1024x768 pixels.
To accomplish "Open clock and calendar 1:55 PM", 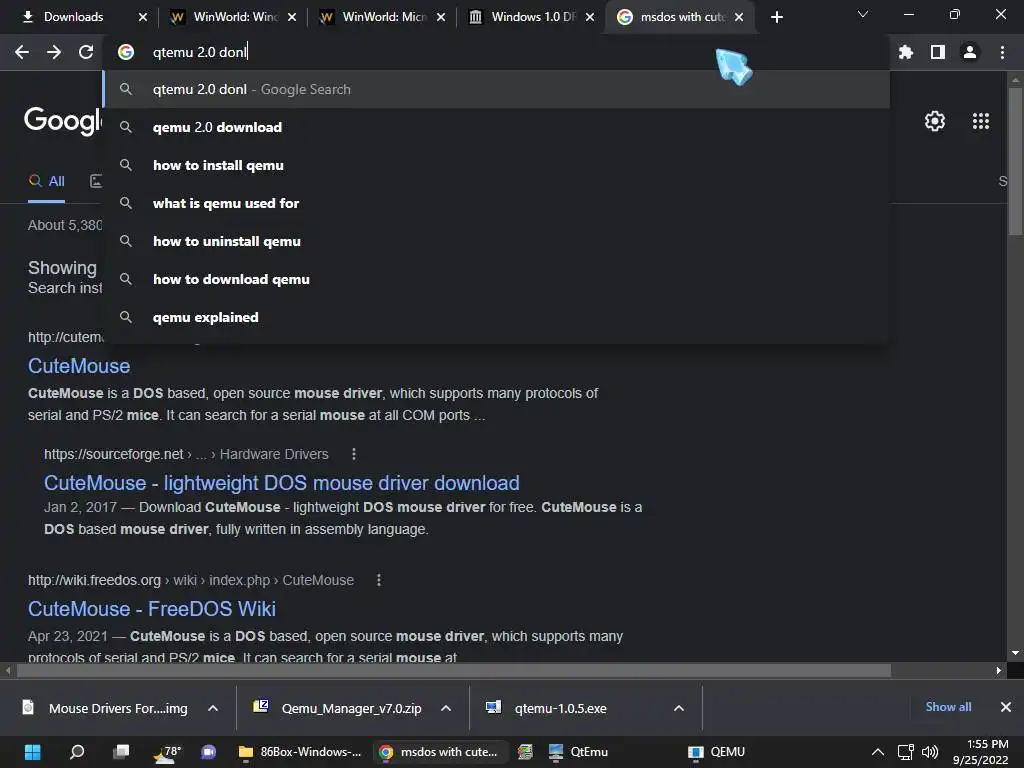I will 981,752.
